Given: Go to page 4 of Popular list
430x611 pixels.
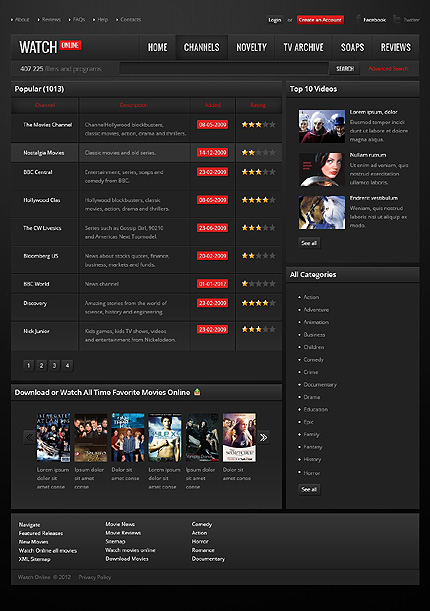Looking at the screenshot, I should click(x=67, y=365).
